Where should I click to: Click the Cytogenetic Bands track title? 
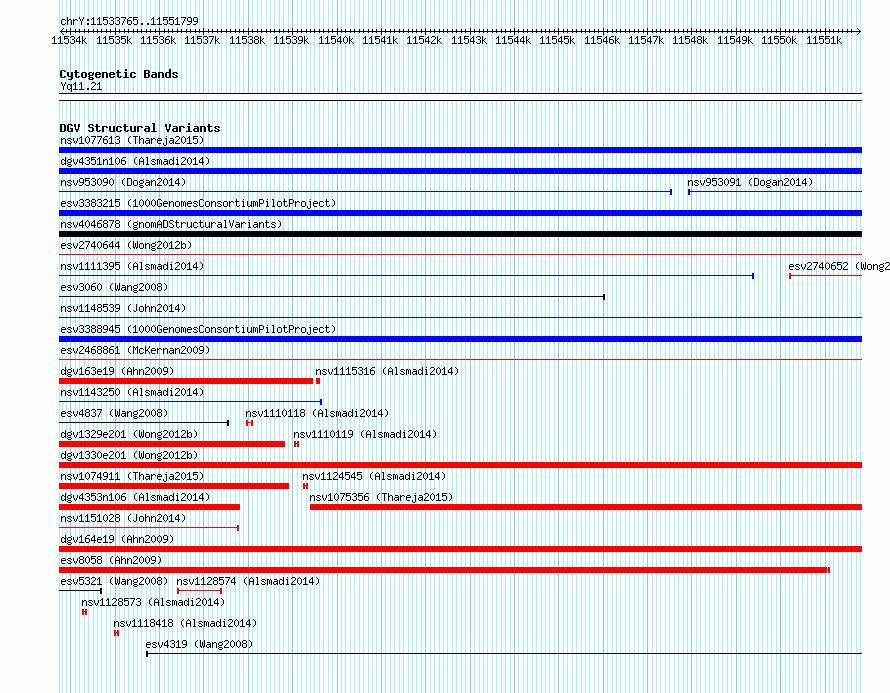119,74
